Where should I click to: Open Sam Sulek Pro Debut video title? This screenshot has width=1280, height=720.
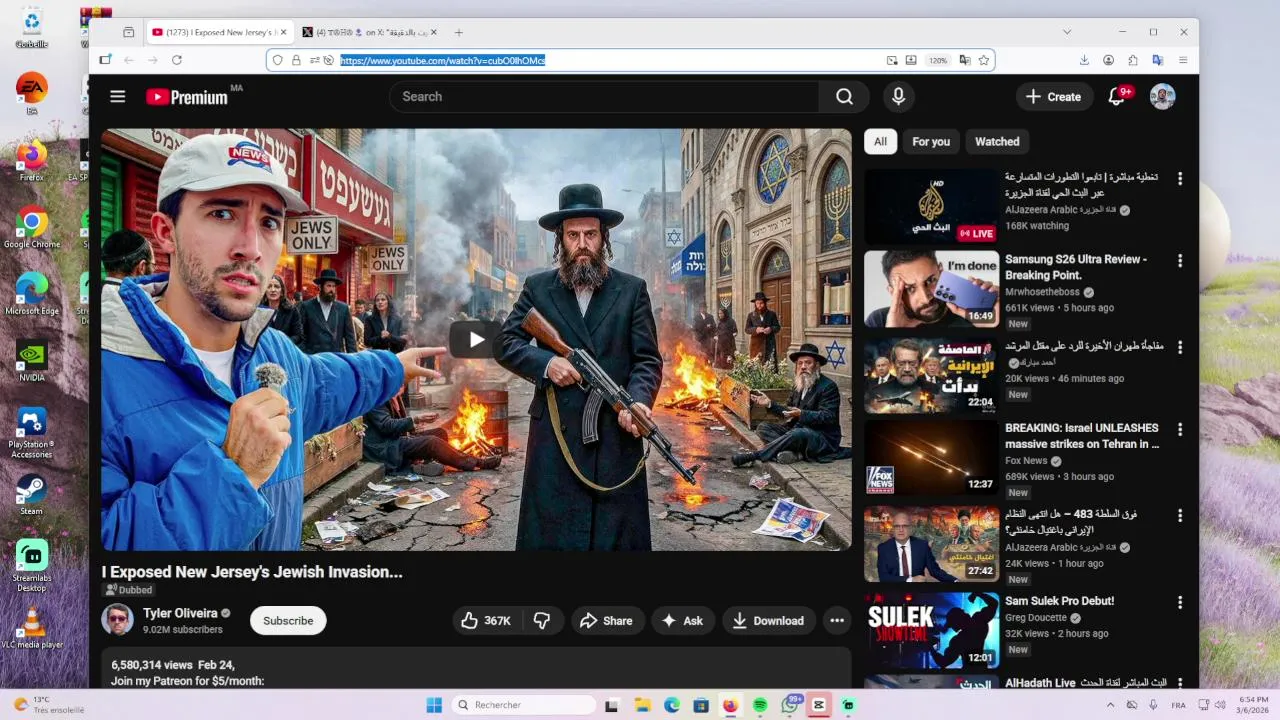1059,601
